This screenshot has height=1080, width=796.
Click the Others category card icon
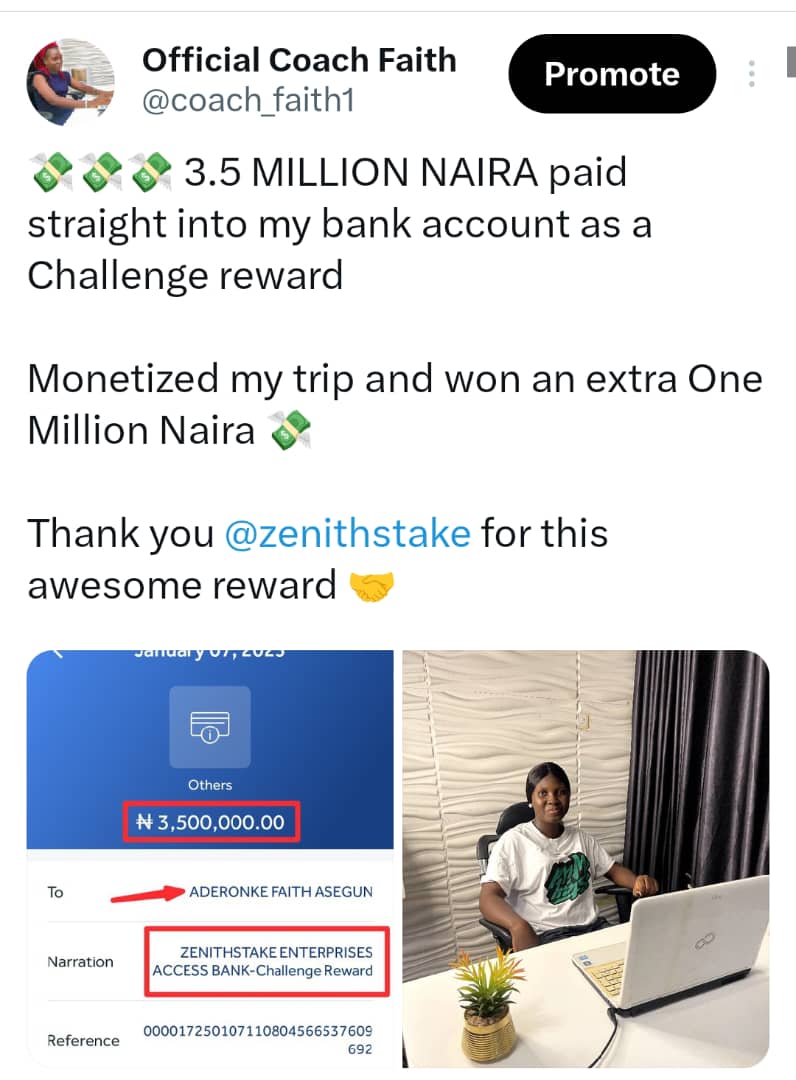coord(210,726)
